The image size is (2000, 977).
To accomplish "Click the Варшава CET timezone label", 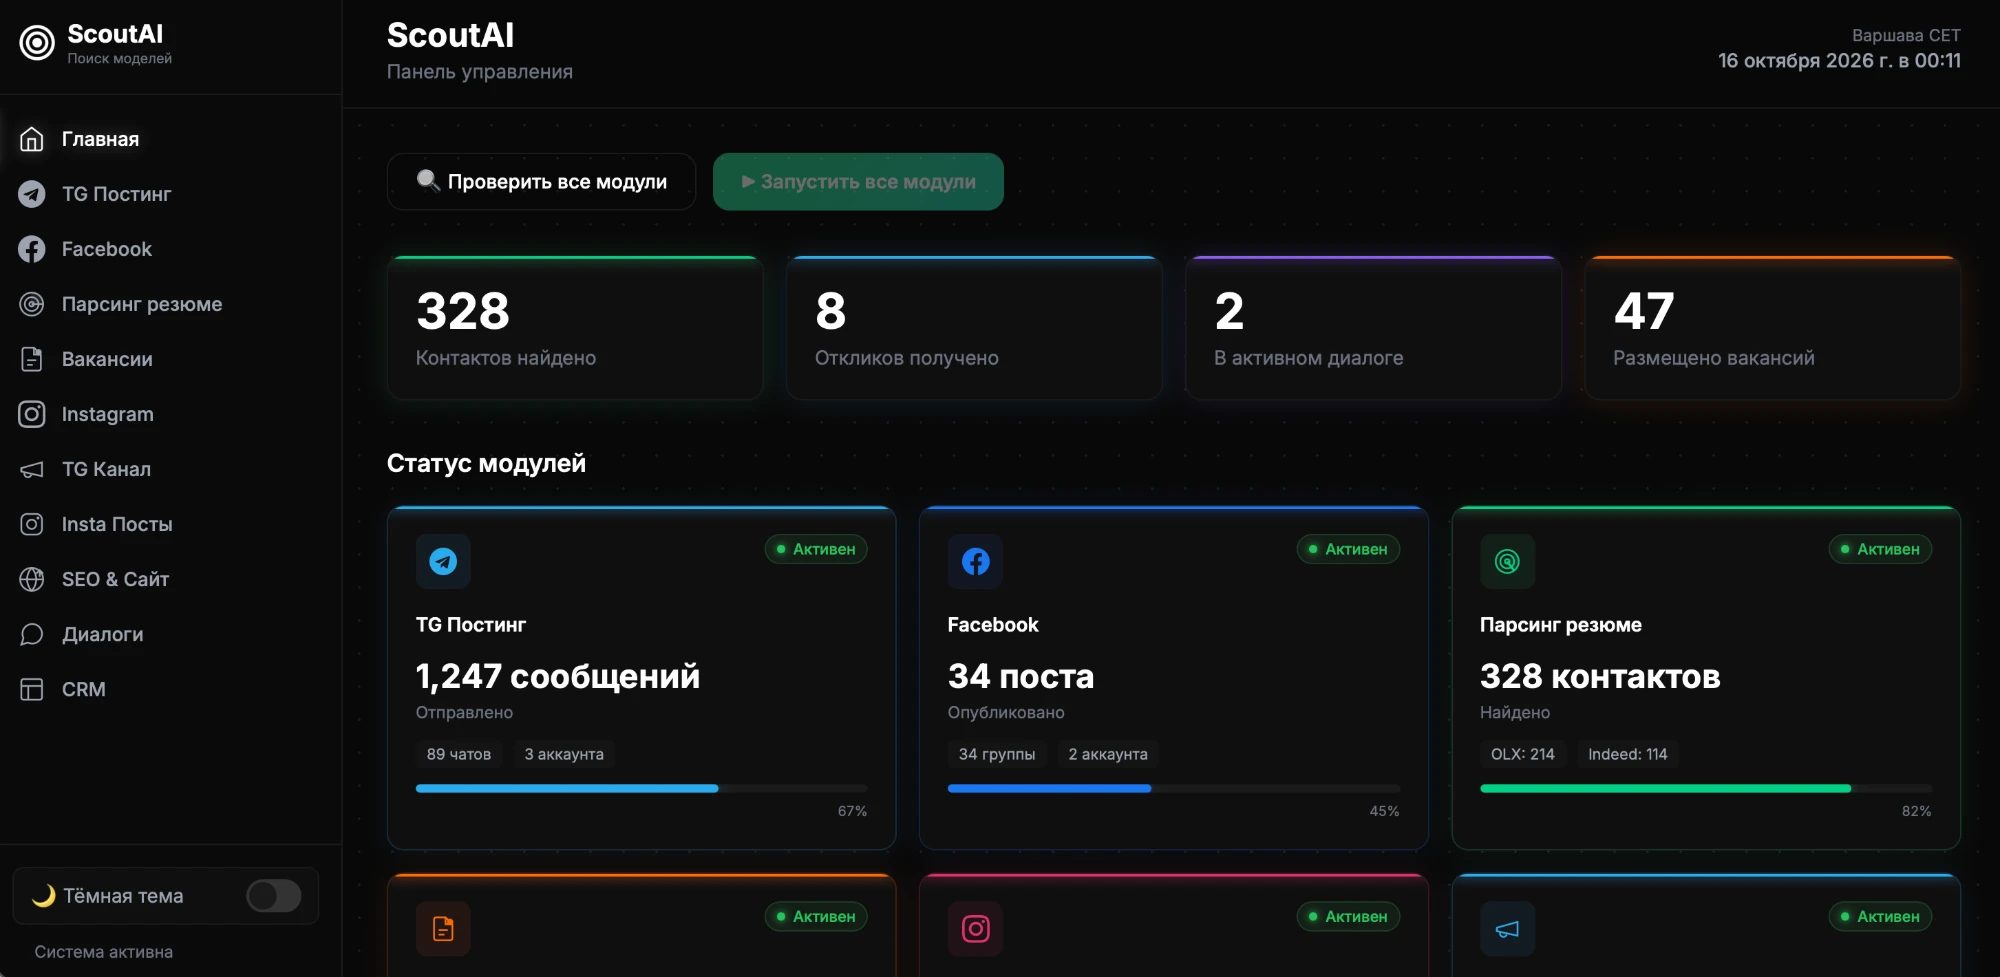I will click(x=1906, y=35).
